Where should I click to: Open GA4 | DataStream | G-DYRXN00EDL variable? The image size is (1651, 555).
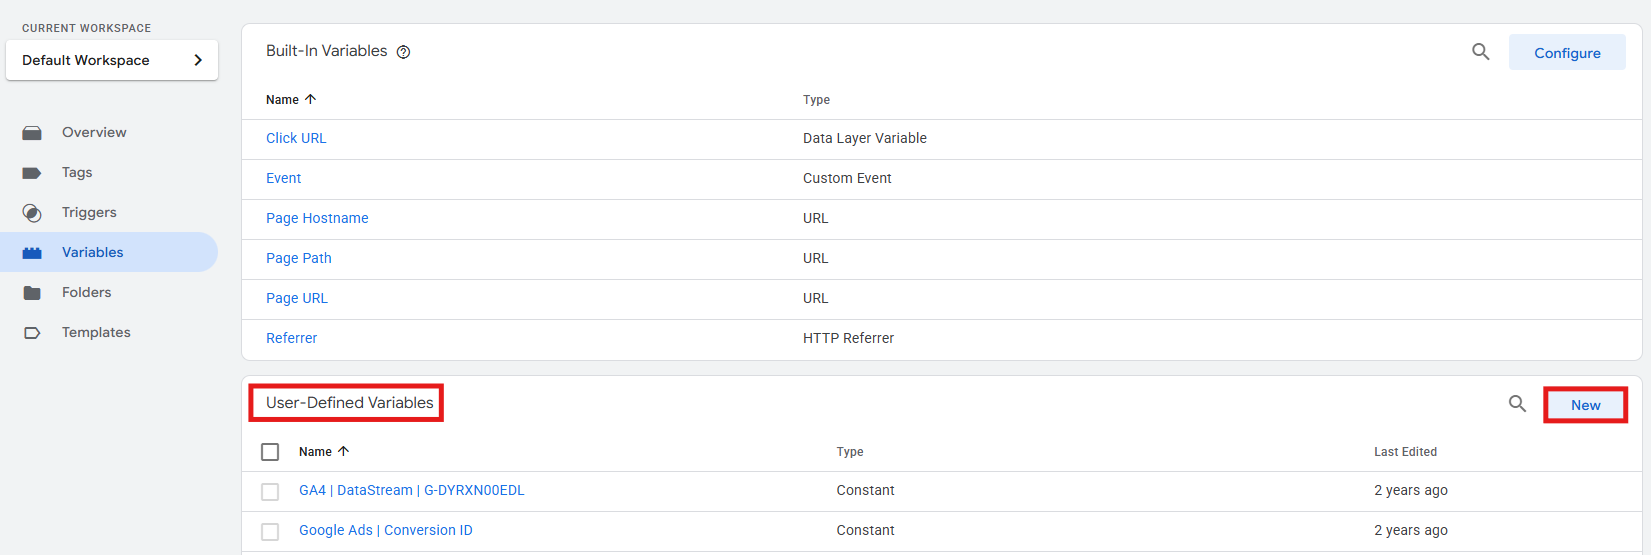point(411,490)
